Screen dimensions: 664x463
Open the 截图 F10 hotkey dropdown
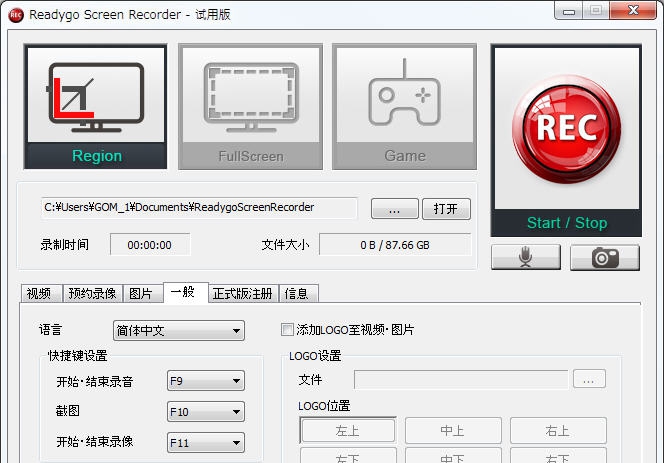[x=206, y=411]
